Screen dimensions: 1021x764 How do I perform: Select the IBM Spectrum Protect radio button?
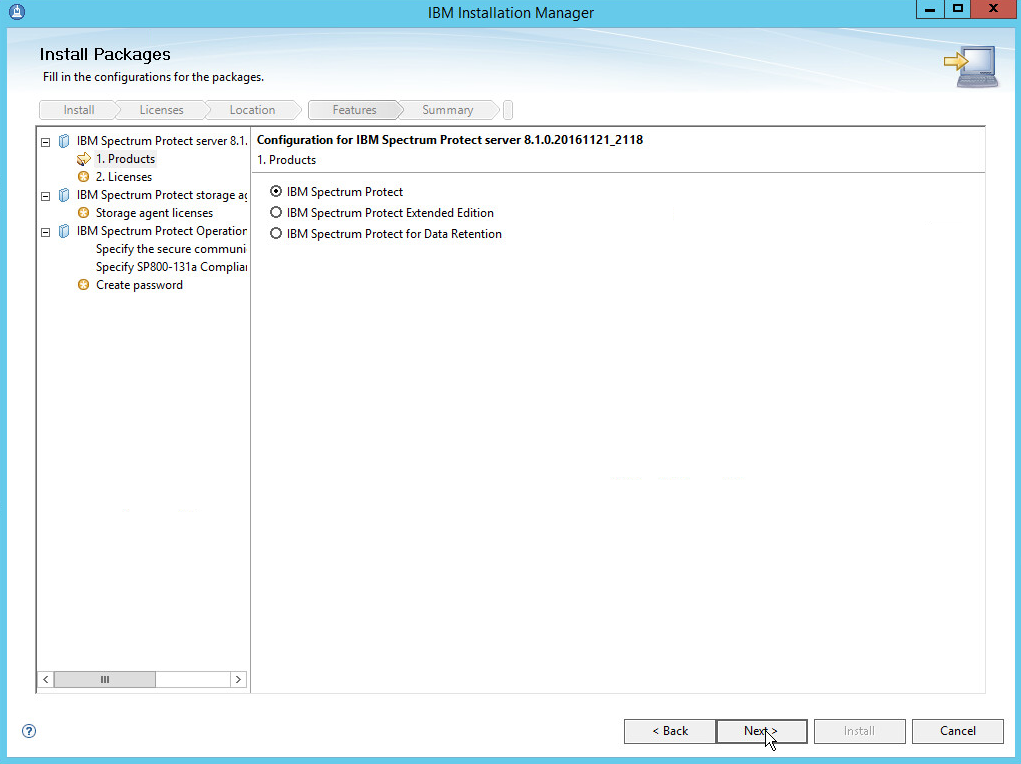277,192
